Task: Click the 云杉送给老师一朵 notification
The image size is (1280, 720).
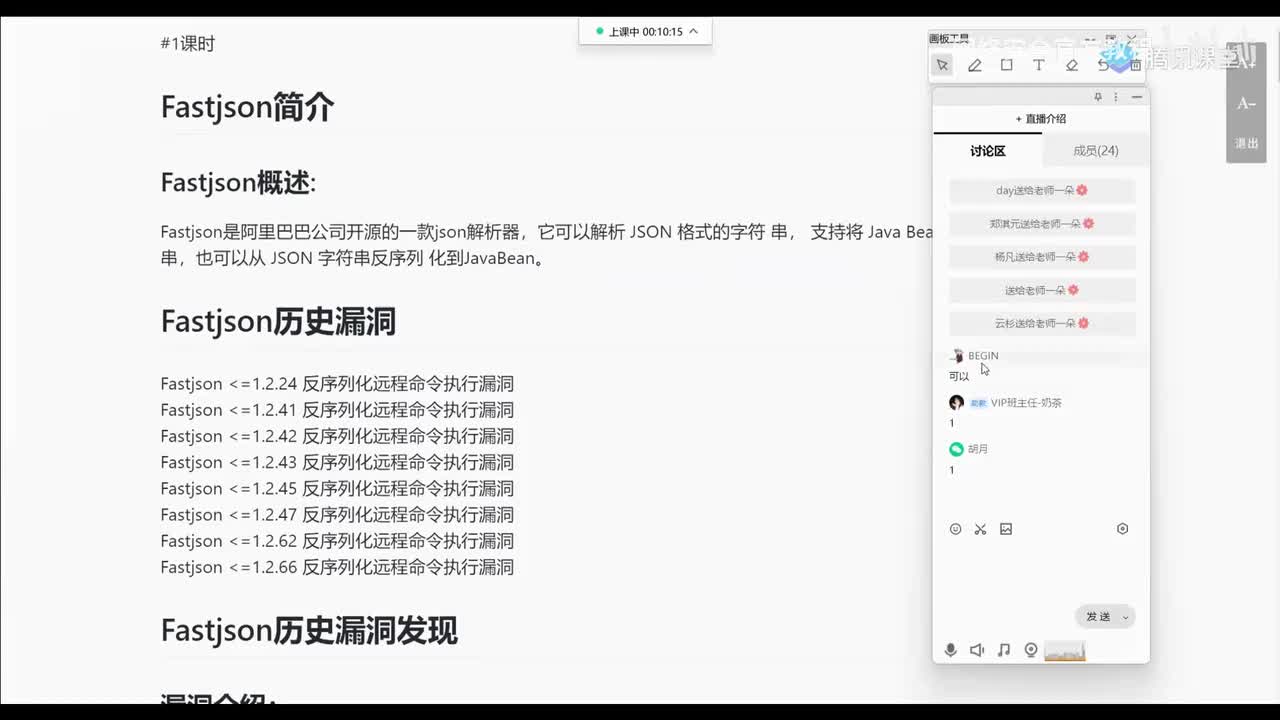Action: pyautogui.click(x=1042, y=323)
